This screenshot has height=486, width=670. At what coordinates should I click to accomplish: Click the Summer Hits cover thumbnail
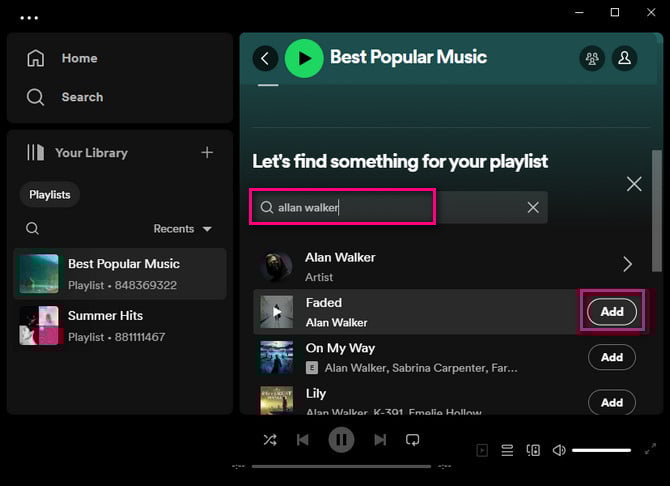pos(39,325)
